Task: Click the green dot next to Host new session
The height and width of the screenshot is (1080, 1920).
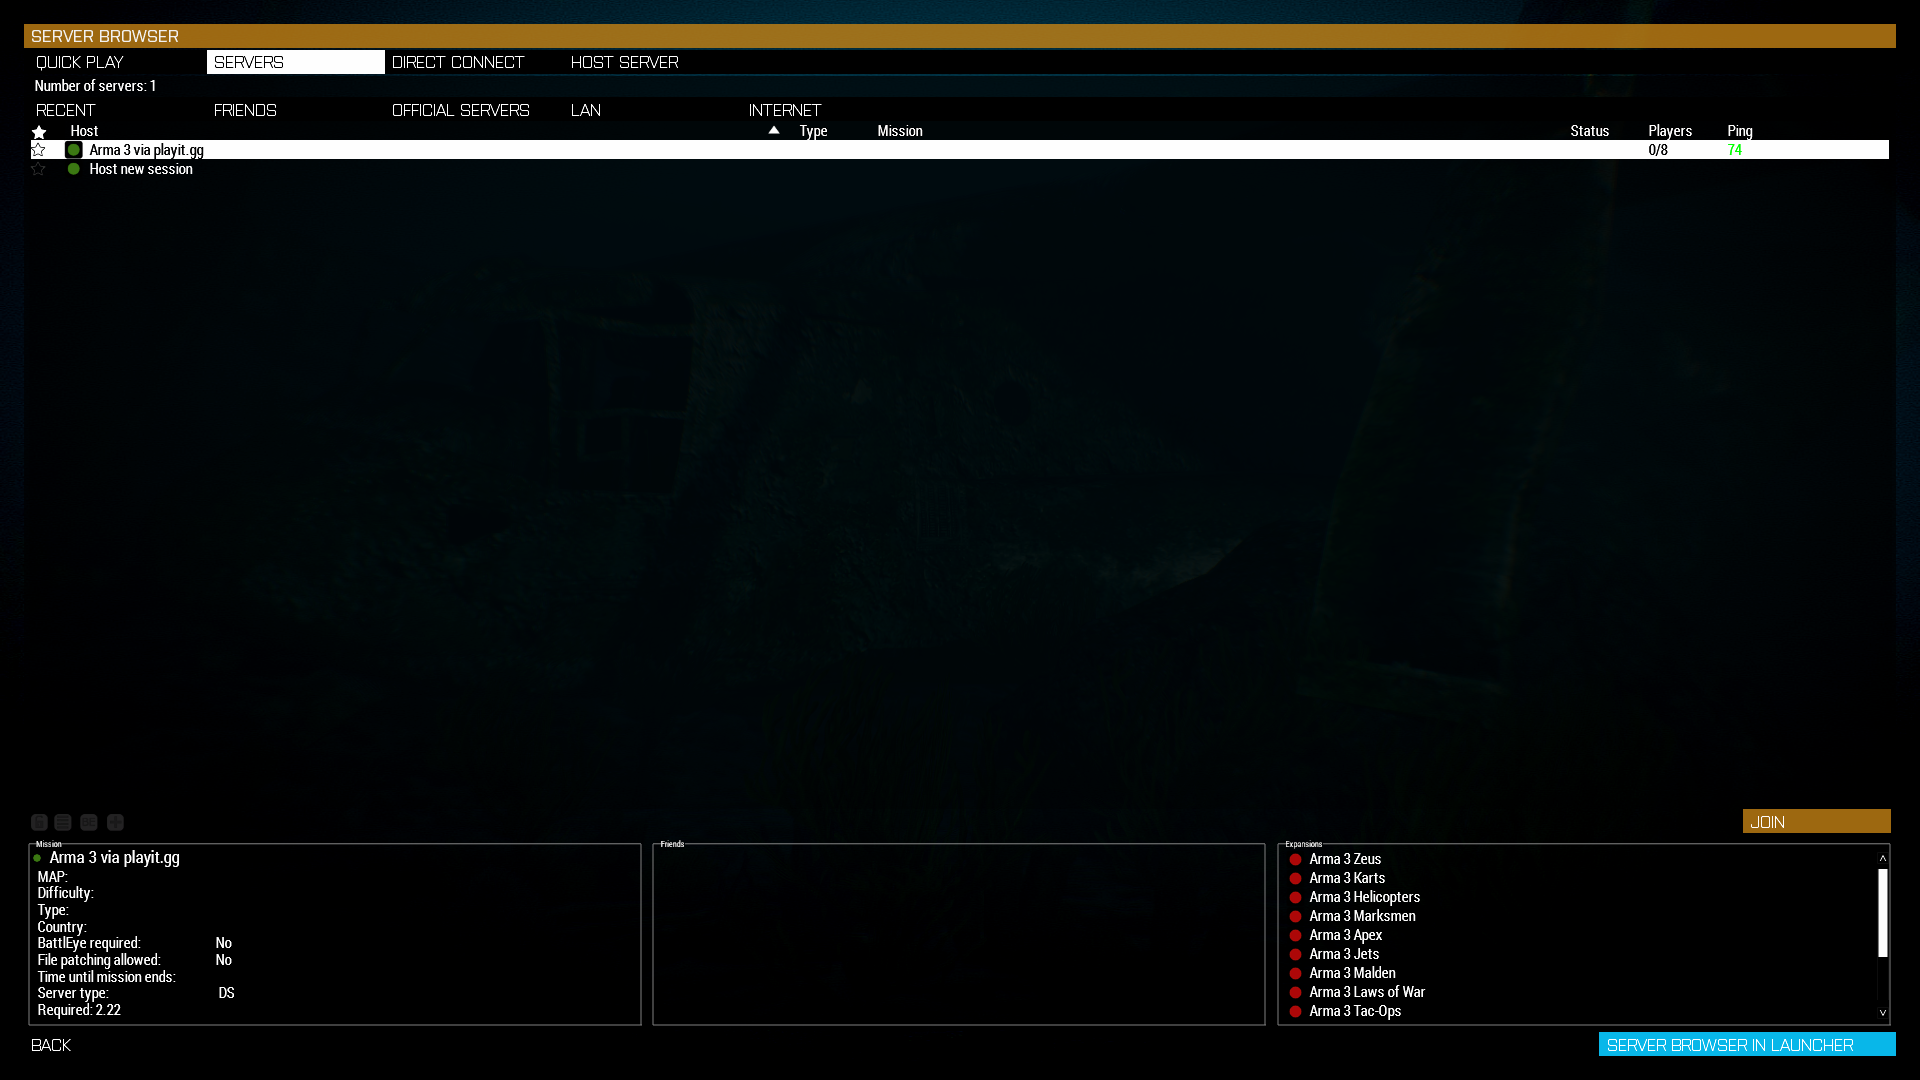Action: pos(73,169)
